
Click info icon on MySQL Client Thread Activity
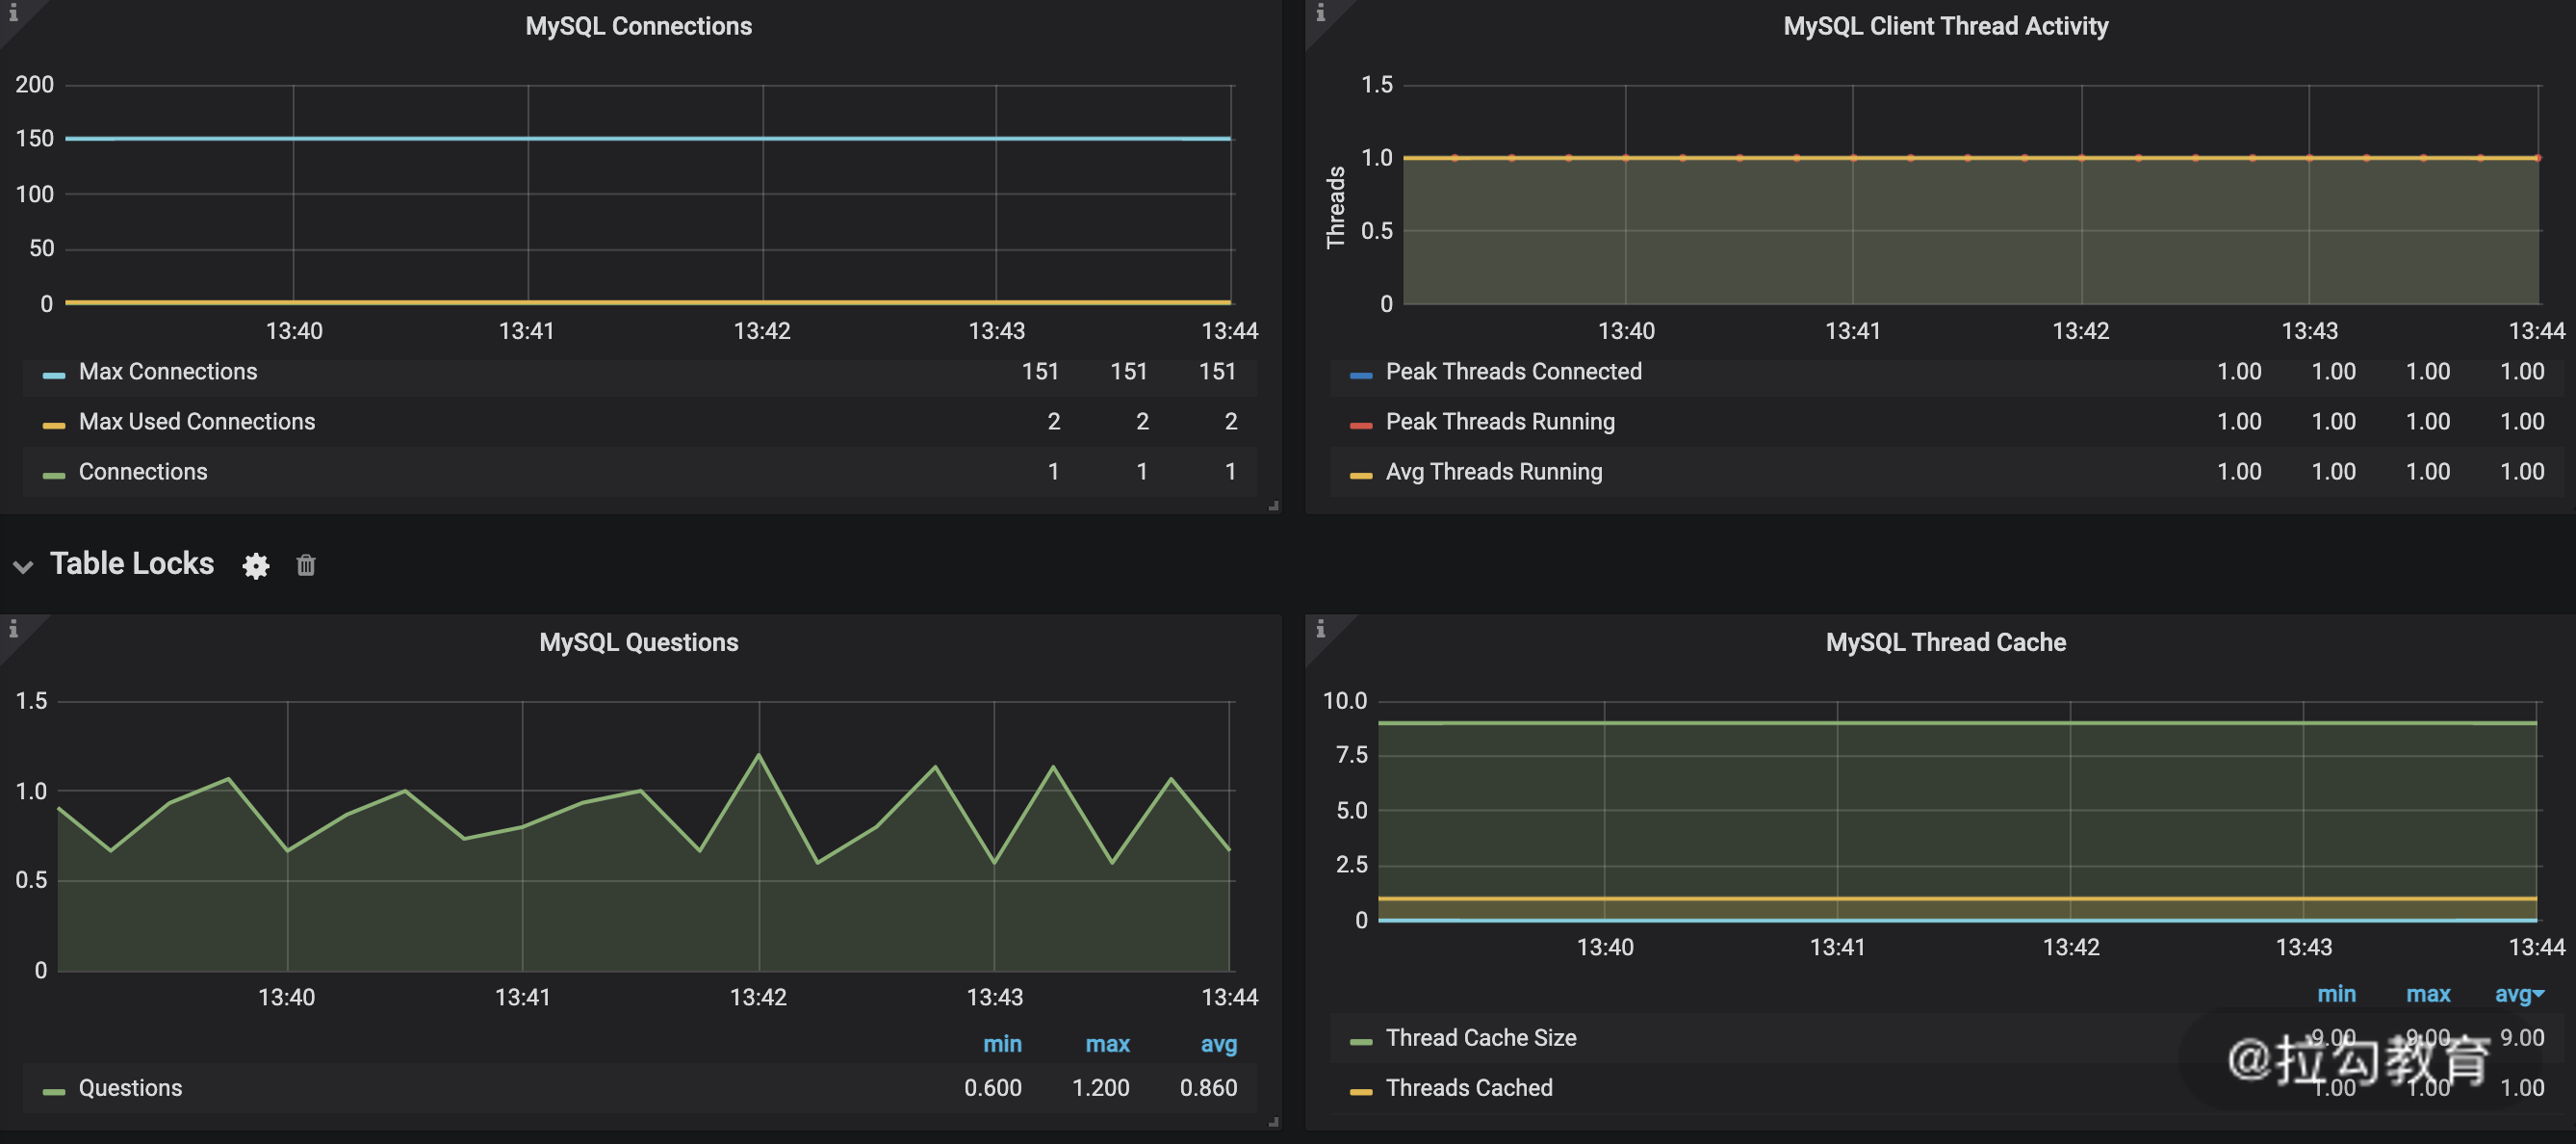[1320, 13]
